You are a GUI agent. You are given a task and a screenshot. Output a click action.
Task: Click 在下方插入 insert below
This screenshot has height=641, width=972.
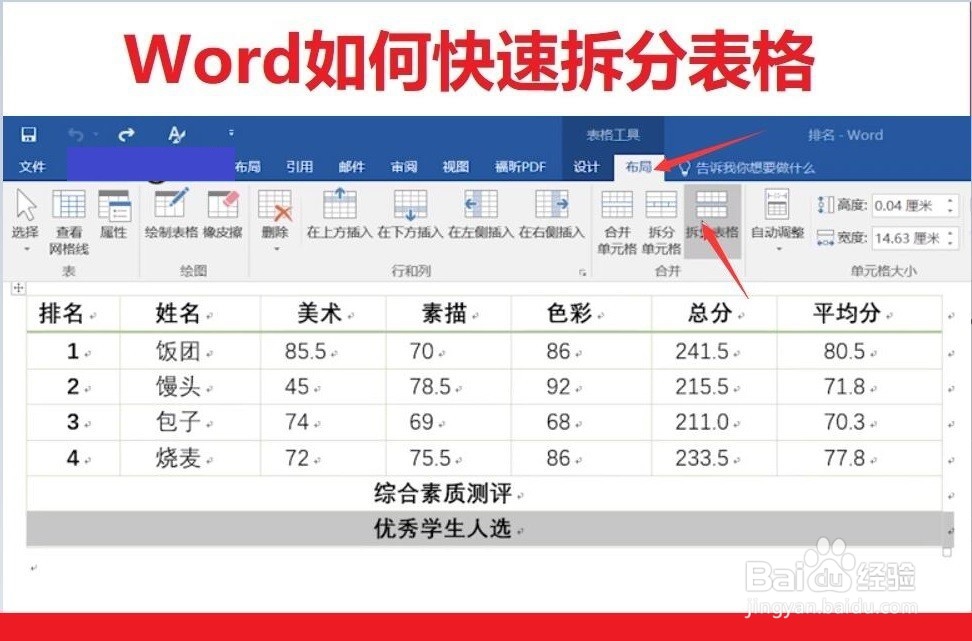click(410, 214)
